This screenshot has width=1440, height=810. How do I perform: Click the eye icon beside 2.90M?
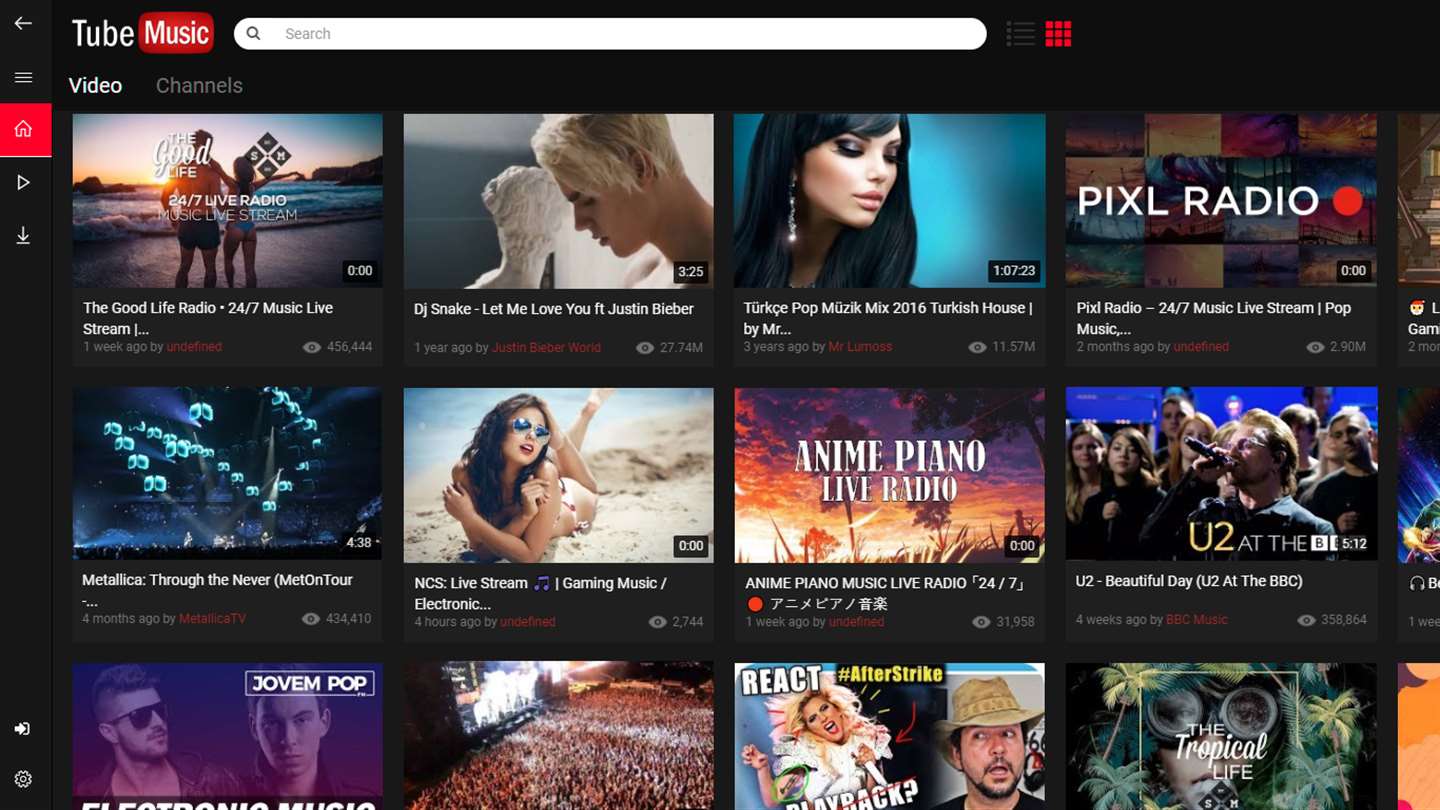click(x=1315, y=347)
